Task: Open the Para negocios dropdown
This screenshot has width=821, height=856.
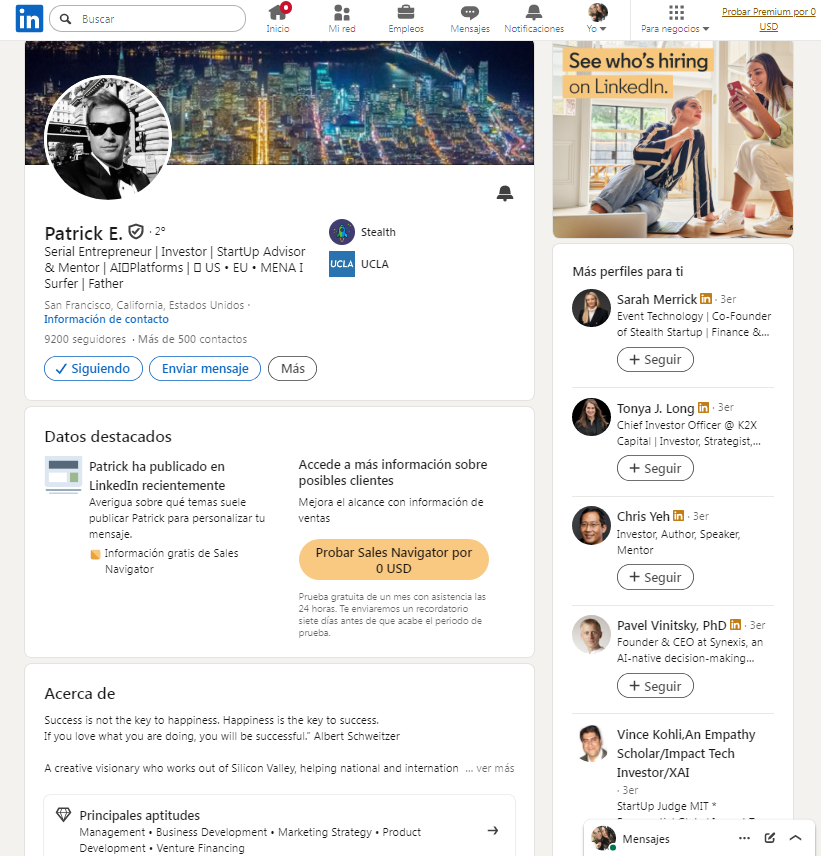Action: tap(675, 19)
